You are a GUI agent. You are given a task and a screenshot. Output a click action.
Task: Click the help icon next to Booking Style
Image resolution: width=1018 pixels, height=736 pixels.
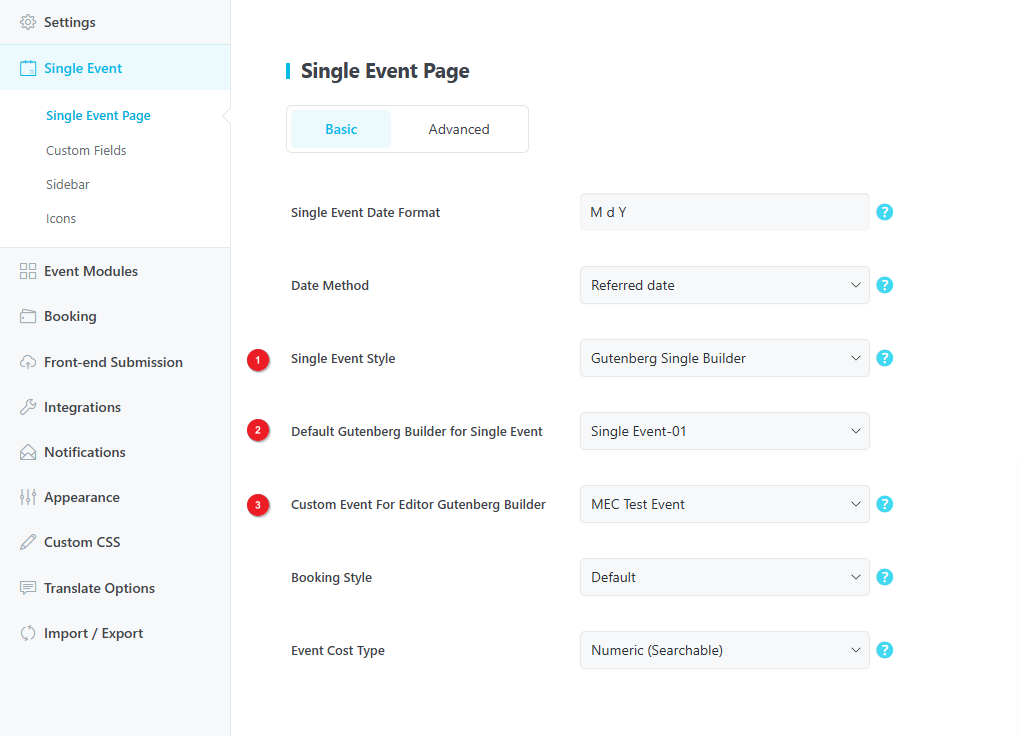[x=884, y=577]
